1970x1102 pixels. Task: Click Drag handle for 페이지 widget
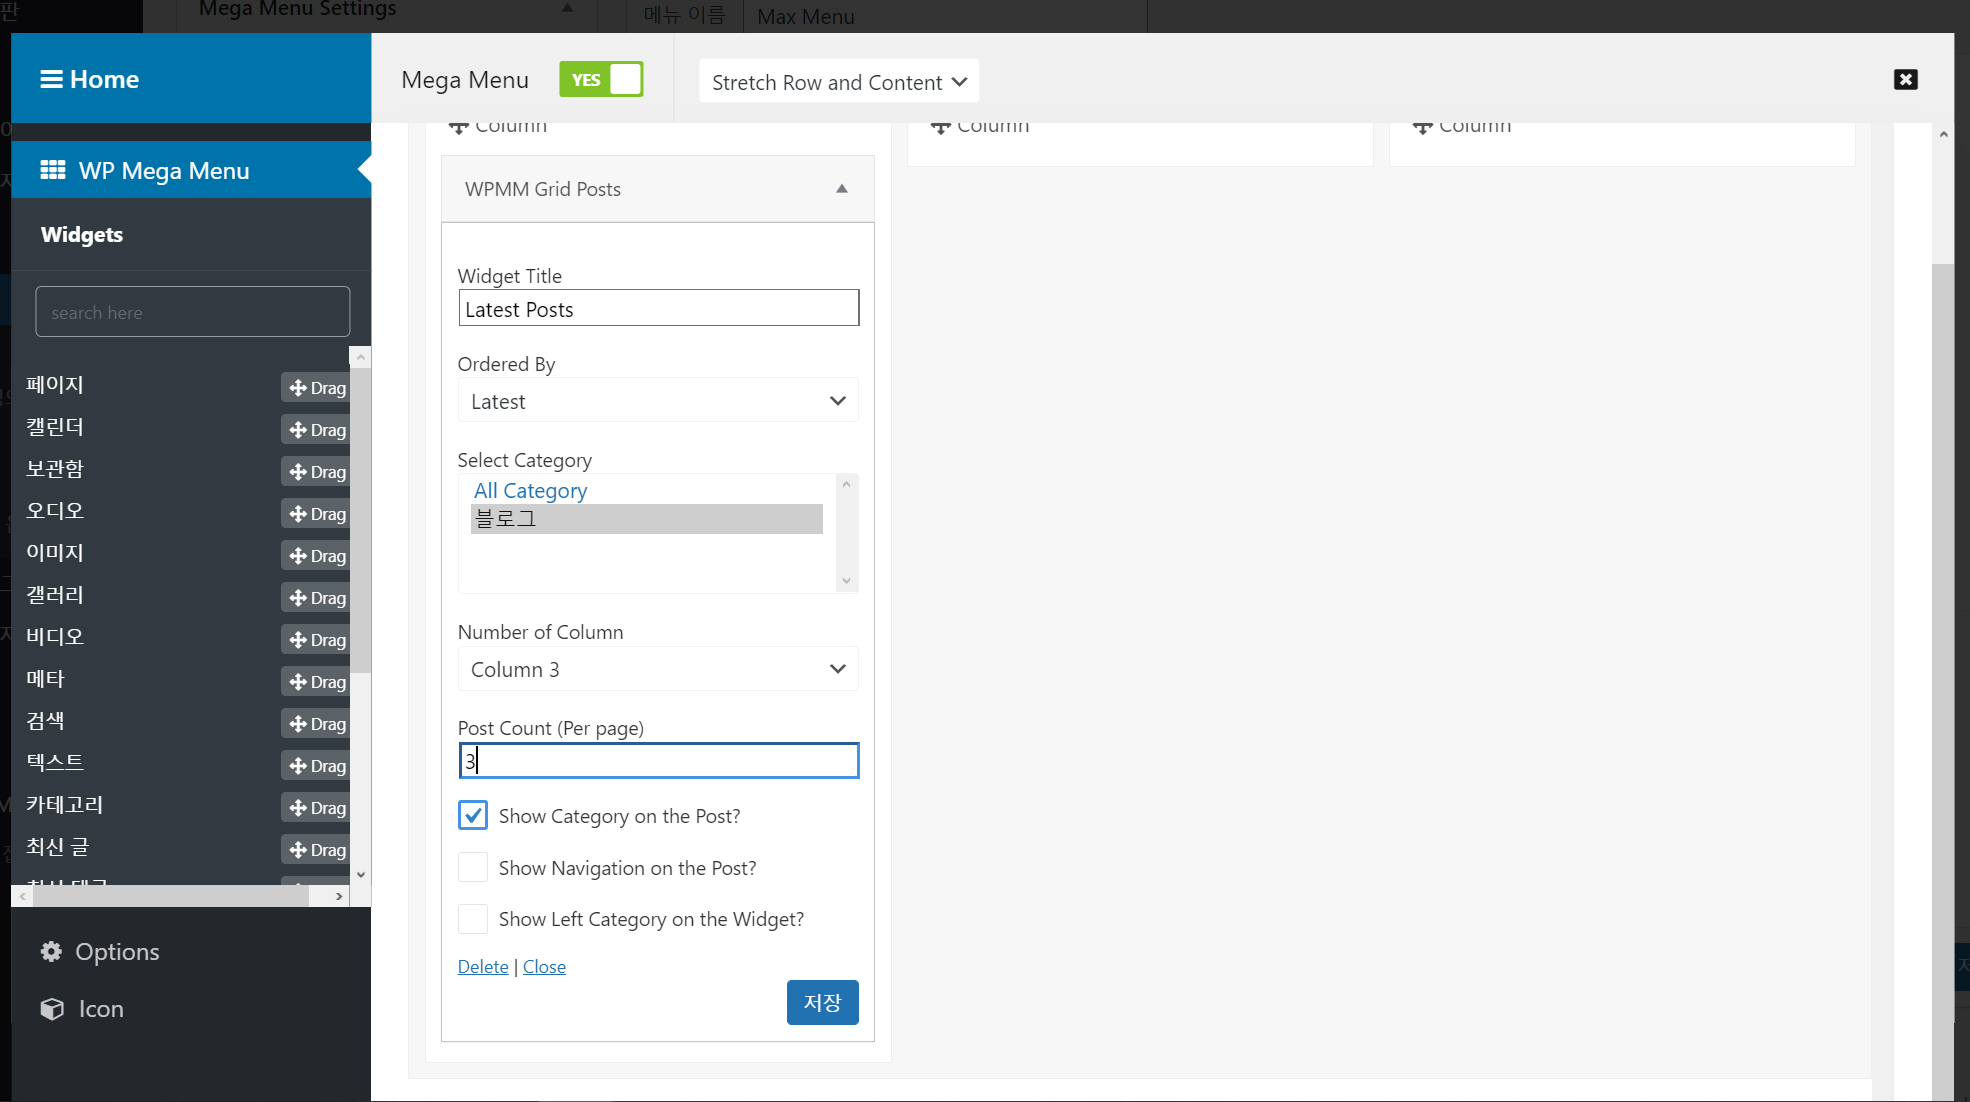click(x=316, y=388)
